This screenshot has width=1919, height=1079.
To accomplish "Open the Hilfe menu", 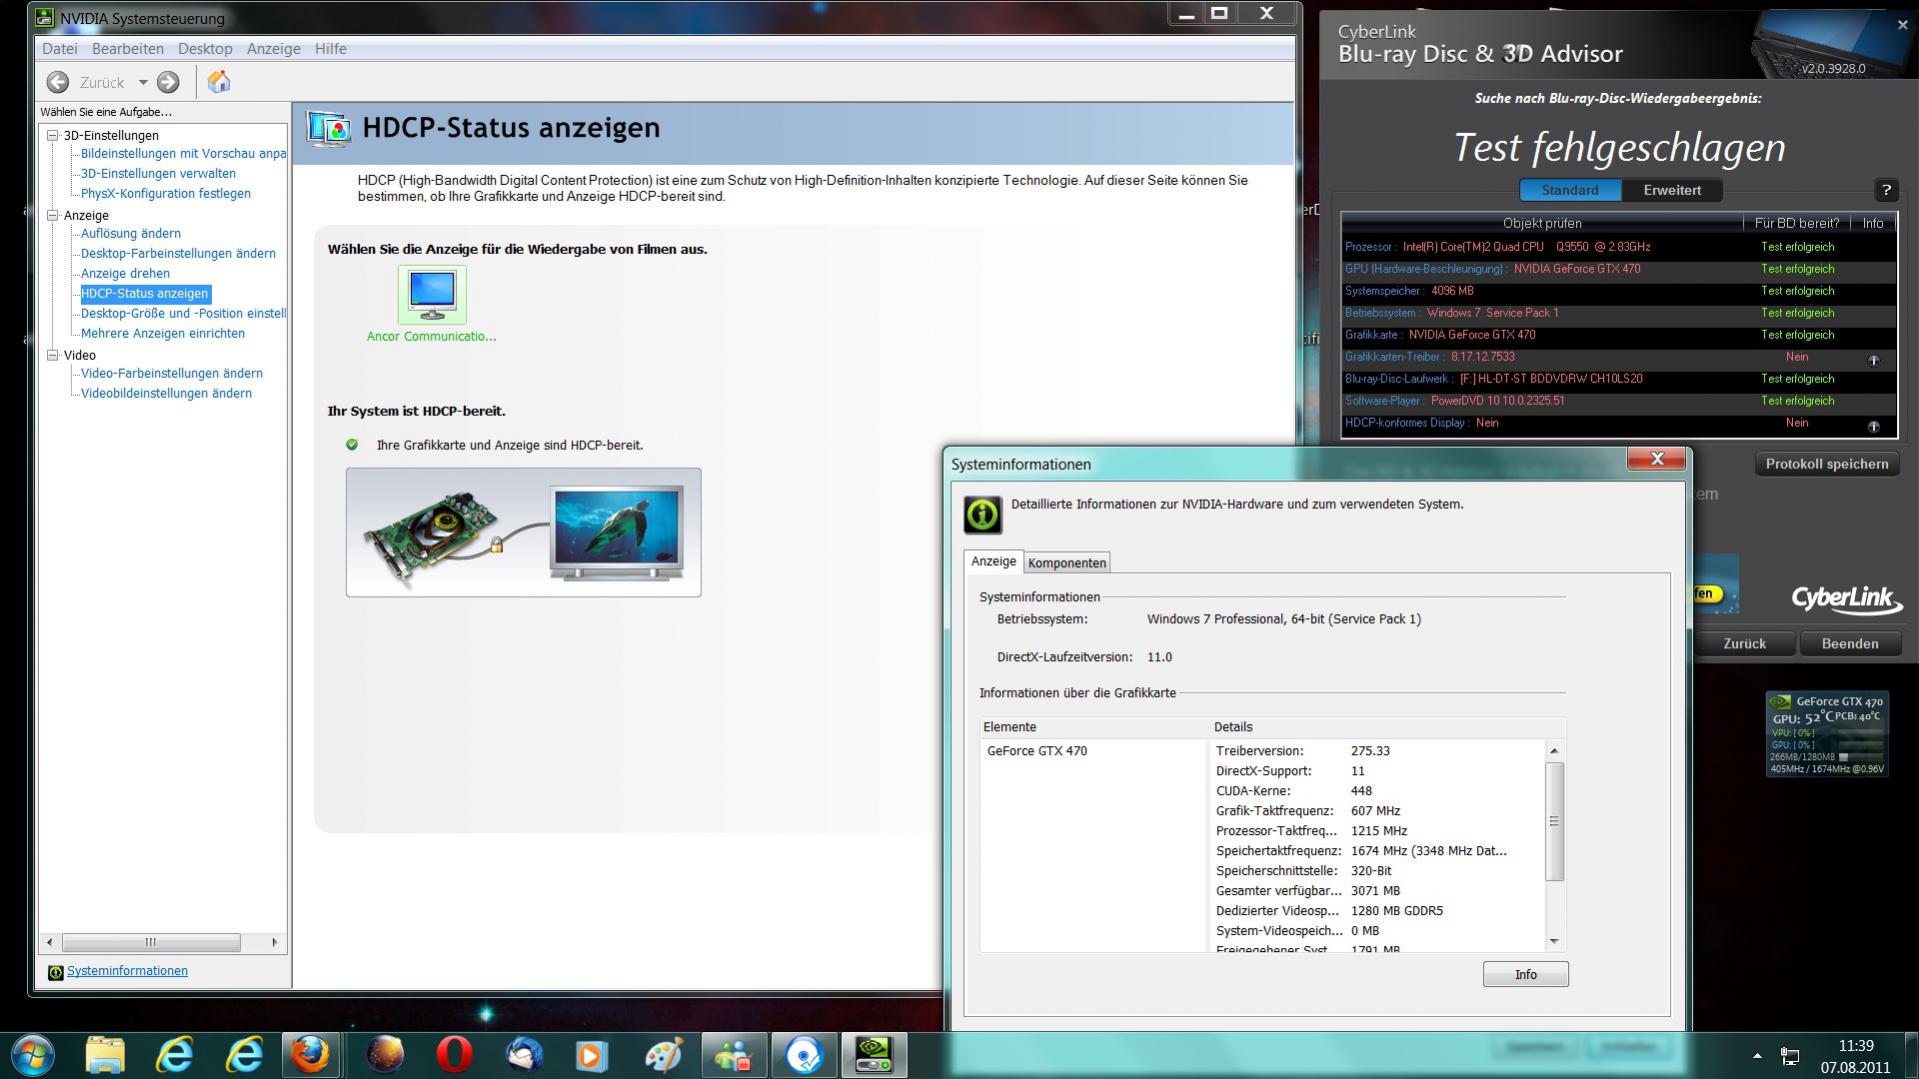I will coord(330,48).
